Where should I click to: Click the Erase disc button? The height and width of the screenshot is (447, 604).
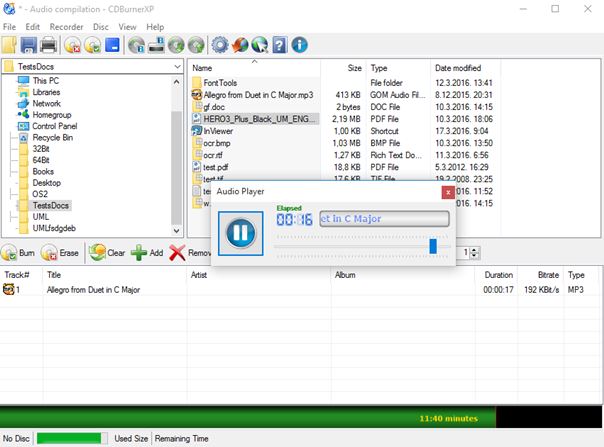(63, 253)
